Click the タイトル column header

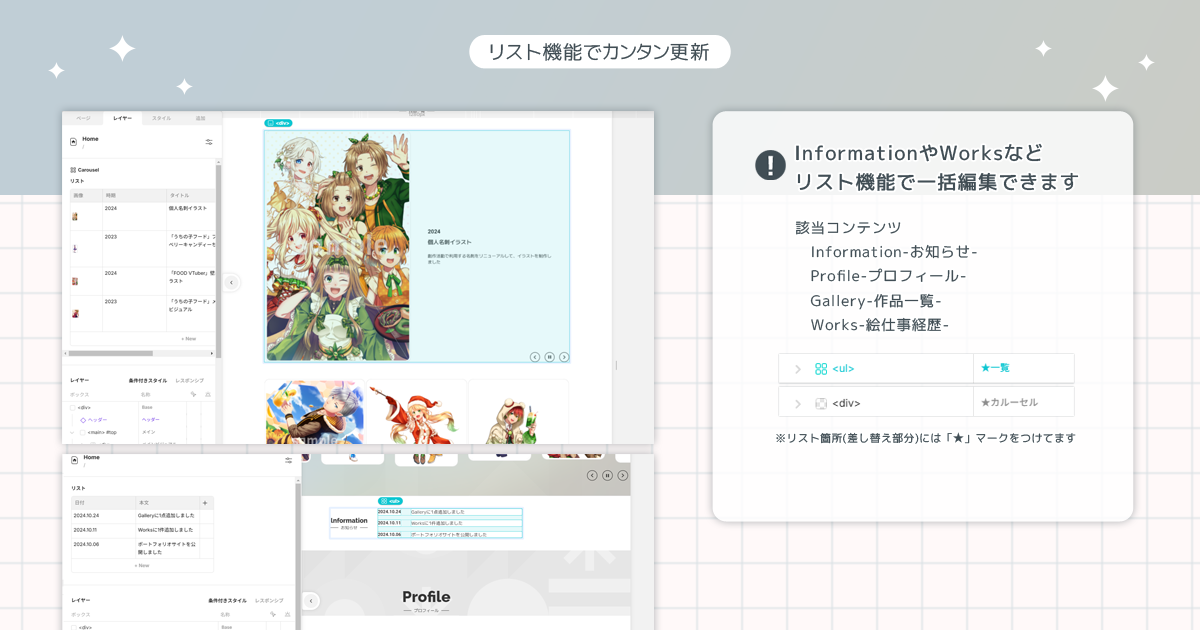click(x=190, y=196)
